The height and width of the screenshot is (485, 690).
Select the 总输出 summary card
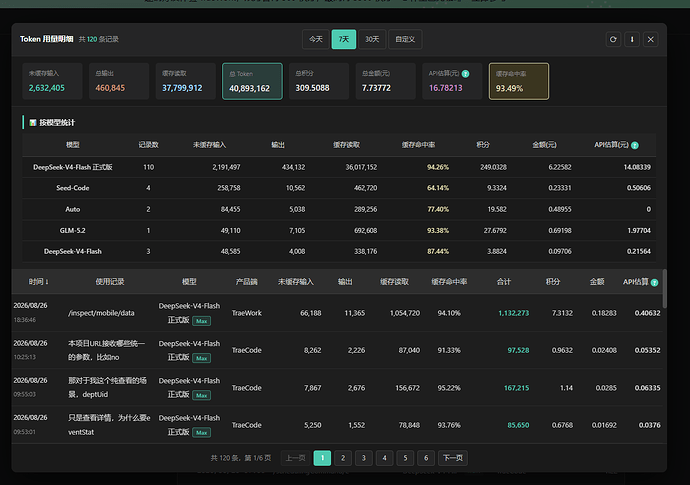119,81
